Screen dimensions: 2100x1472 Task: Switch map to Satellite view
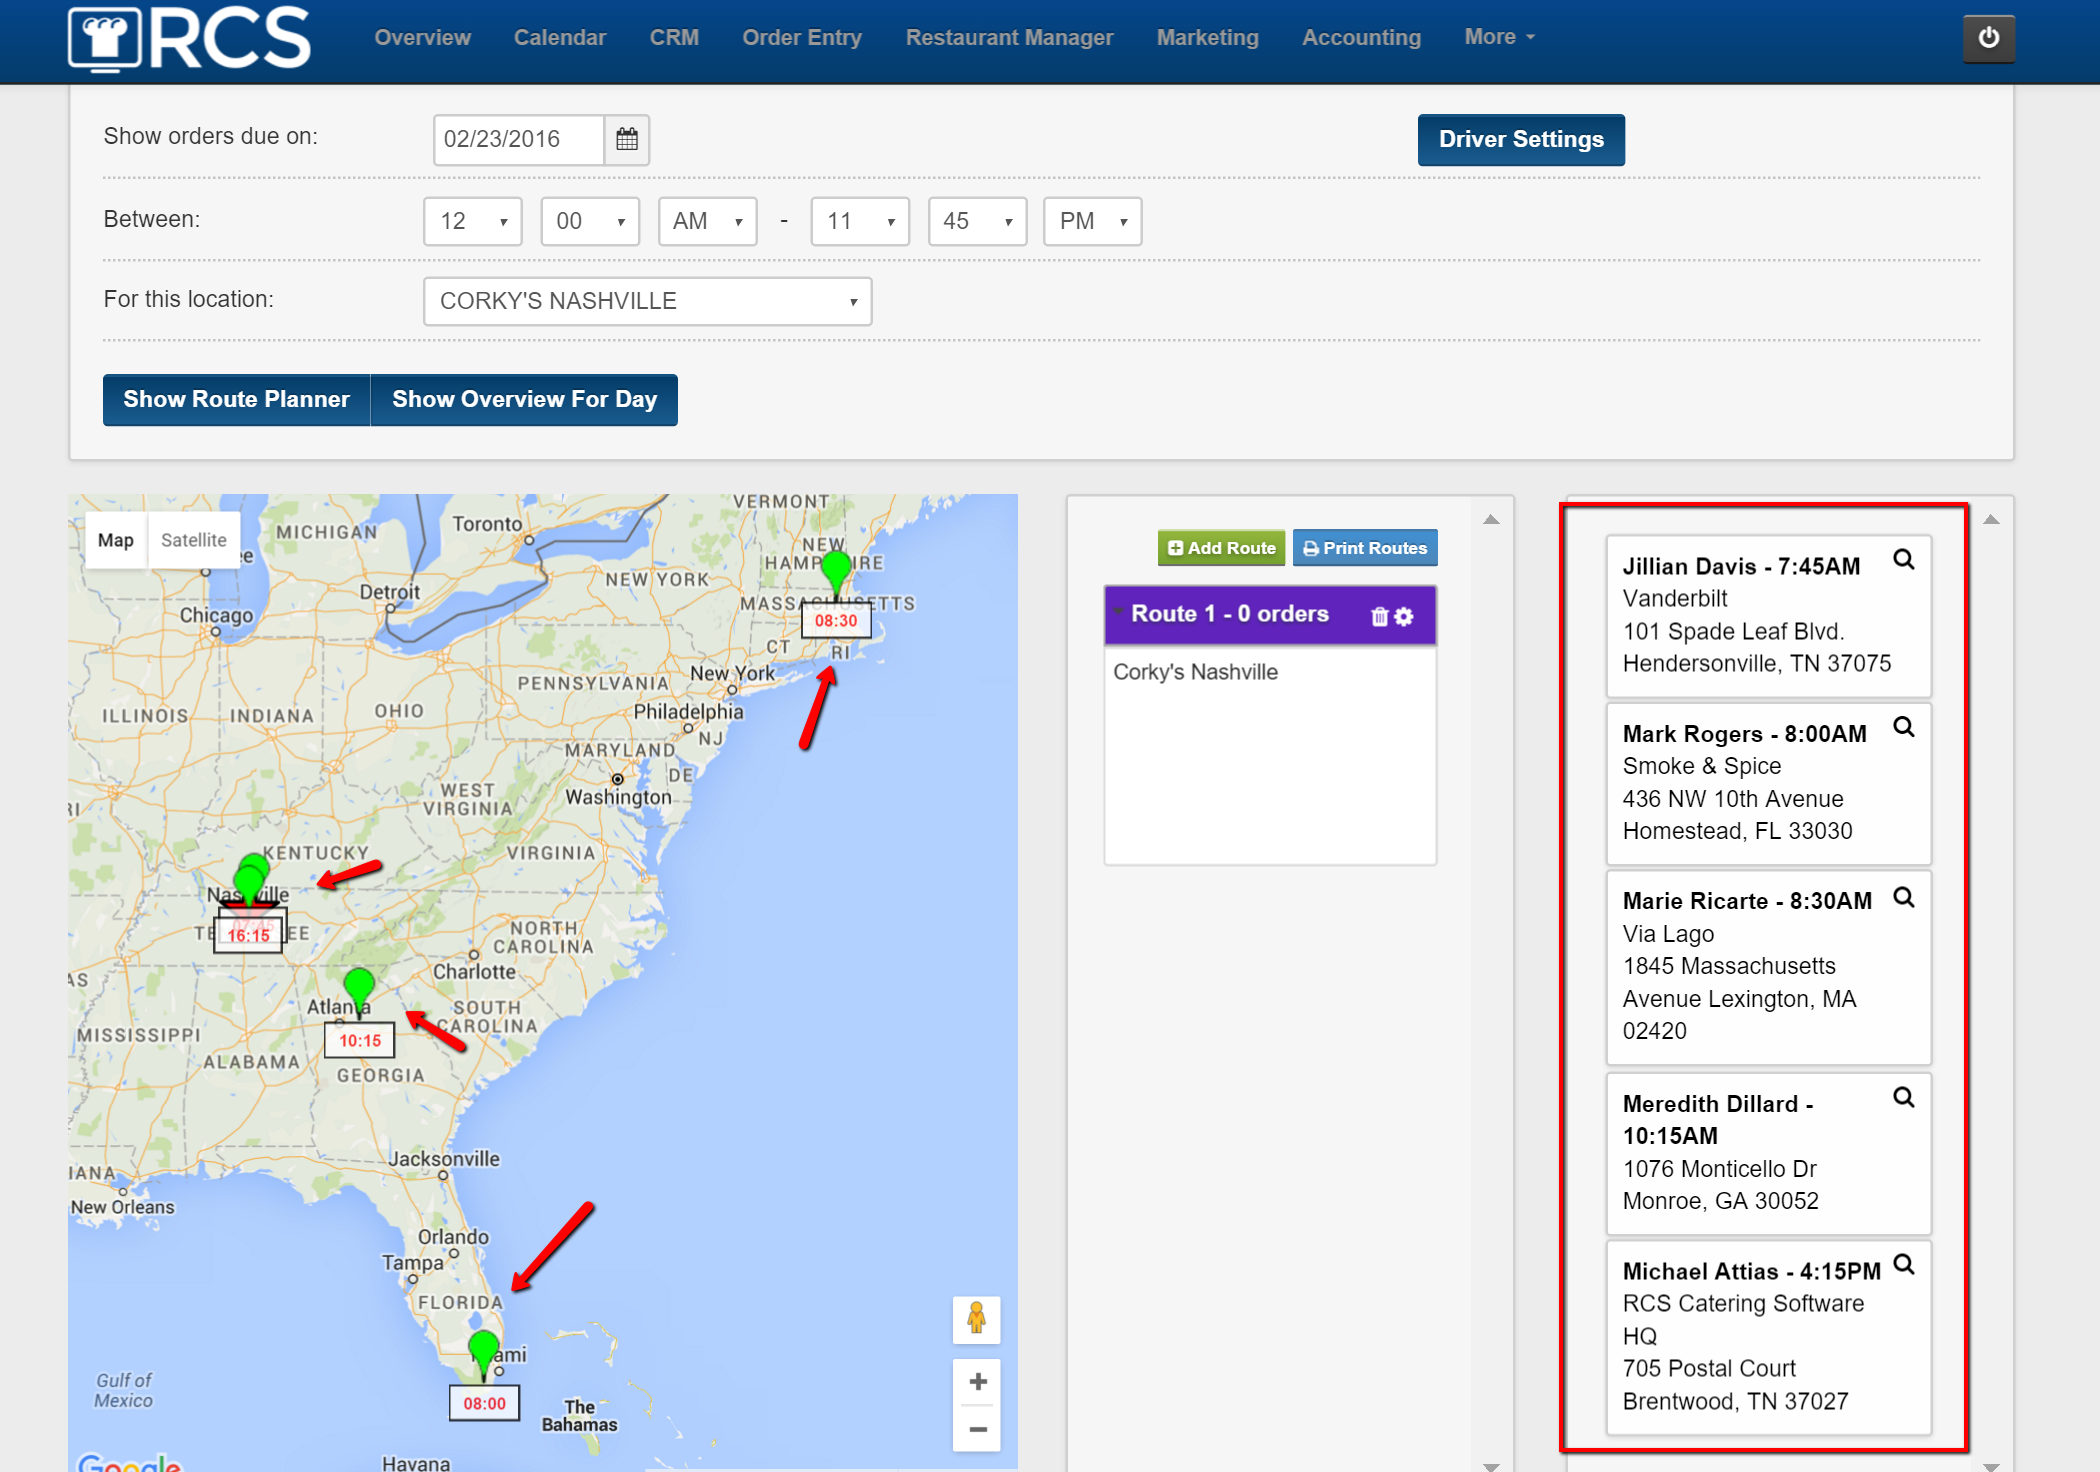pyautogui.click(x=194, y=540)
